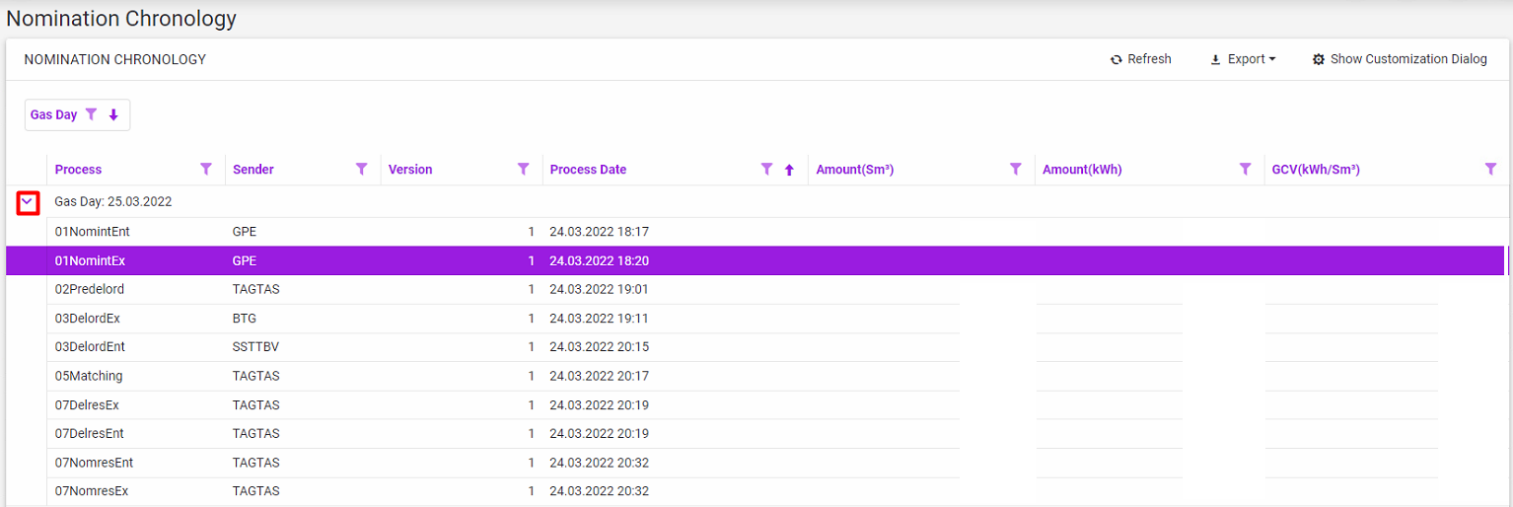The image size is (1513, 507).
Task: Toggle Gas Day group sort direction arrow
Action: click(113, 115)
